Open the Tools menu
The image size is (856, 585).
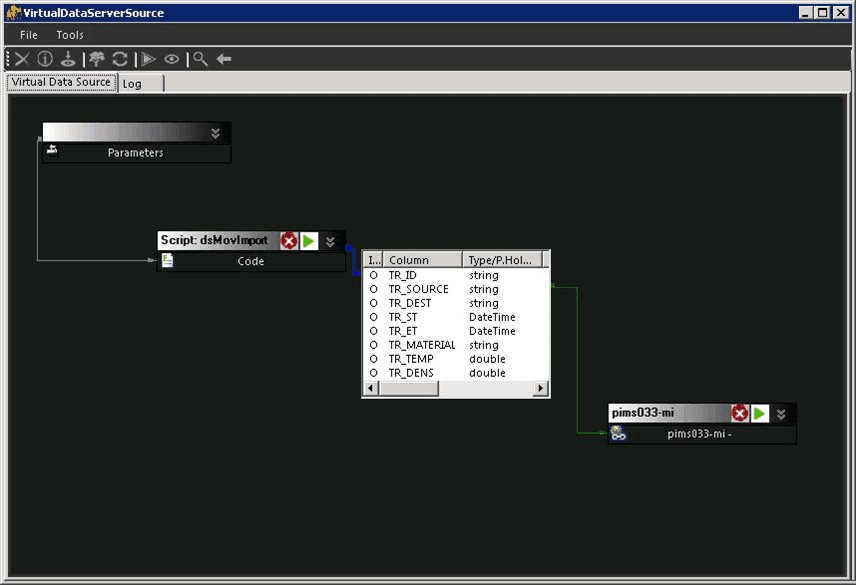pyautogui.click(x=69, y=34)
